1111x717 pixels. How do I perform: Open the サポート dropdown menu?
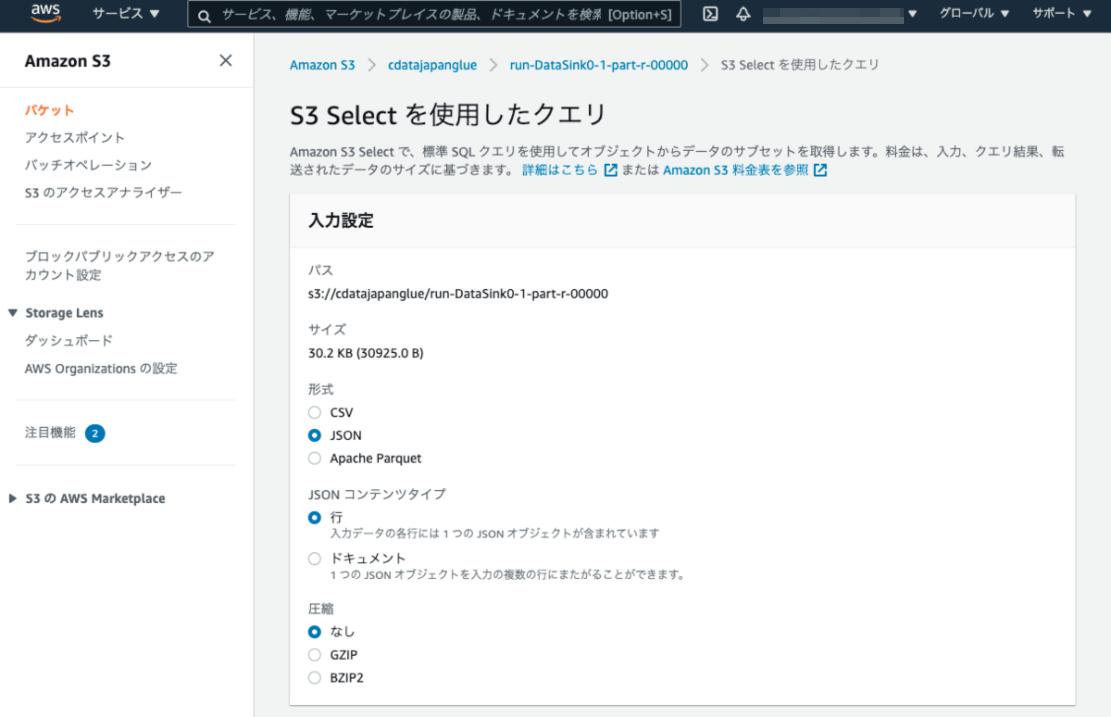tap(1061, 13)
